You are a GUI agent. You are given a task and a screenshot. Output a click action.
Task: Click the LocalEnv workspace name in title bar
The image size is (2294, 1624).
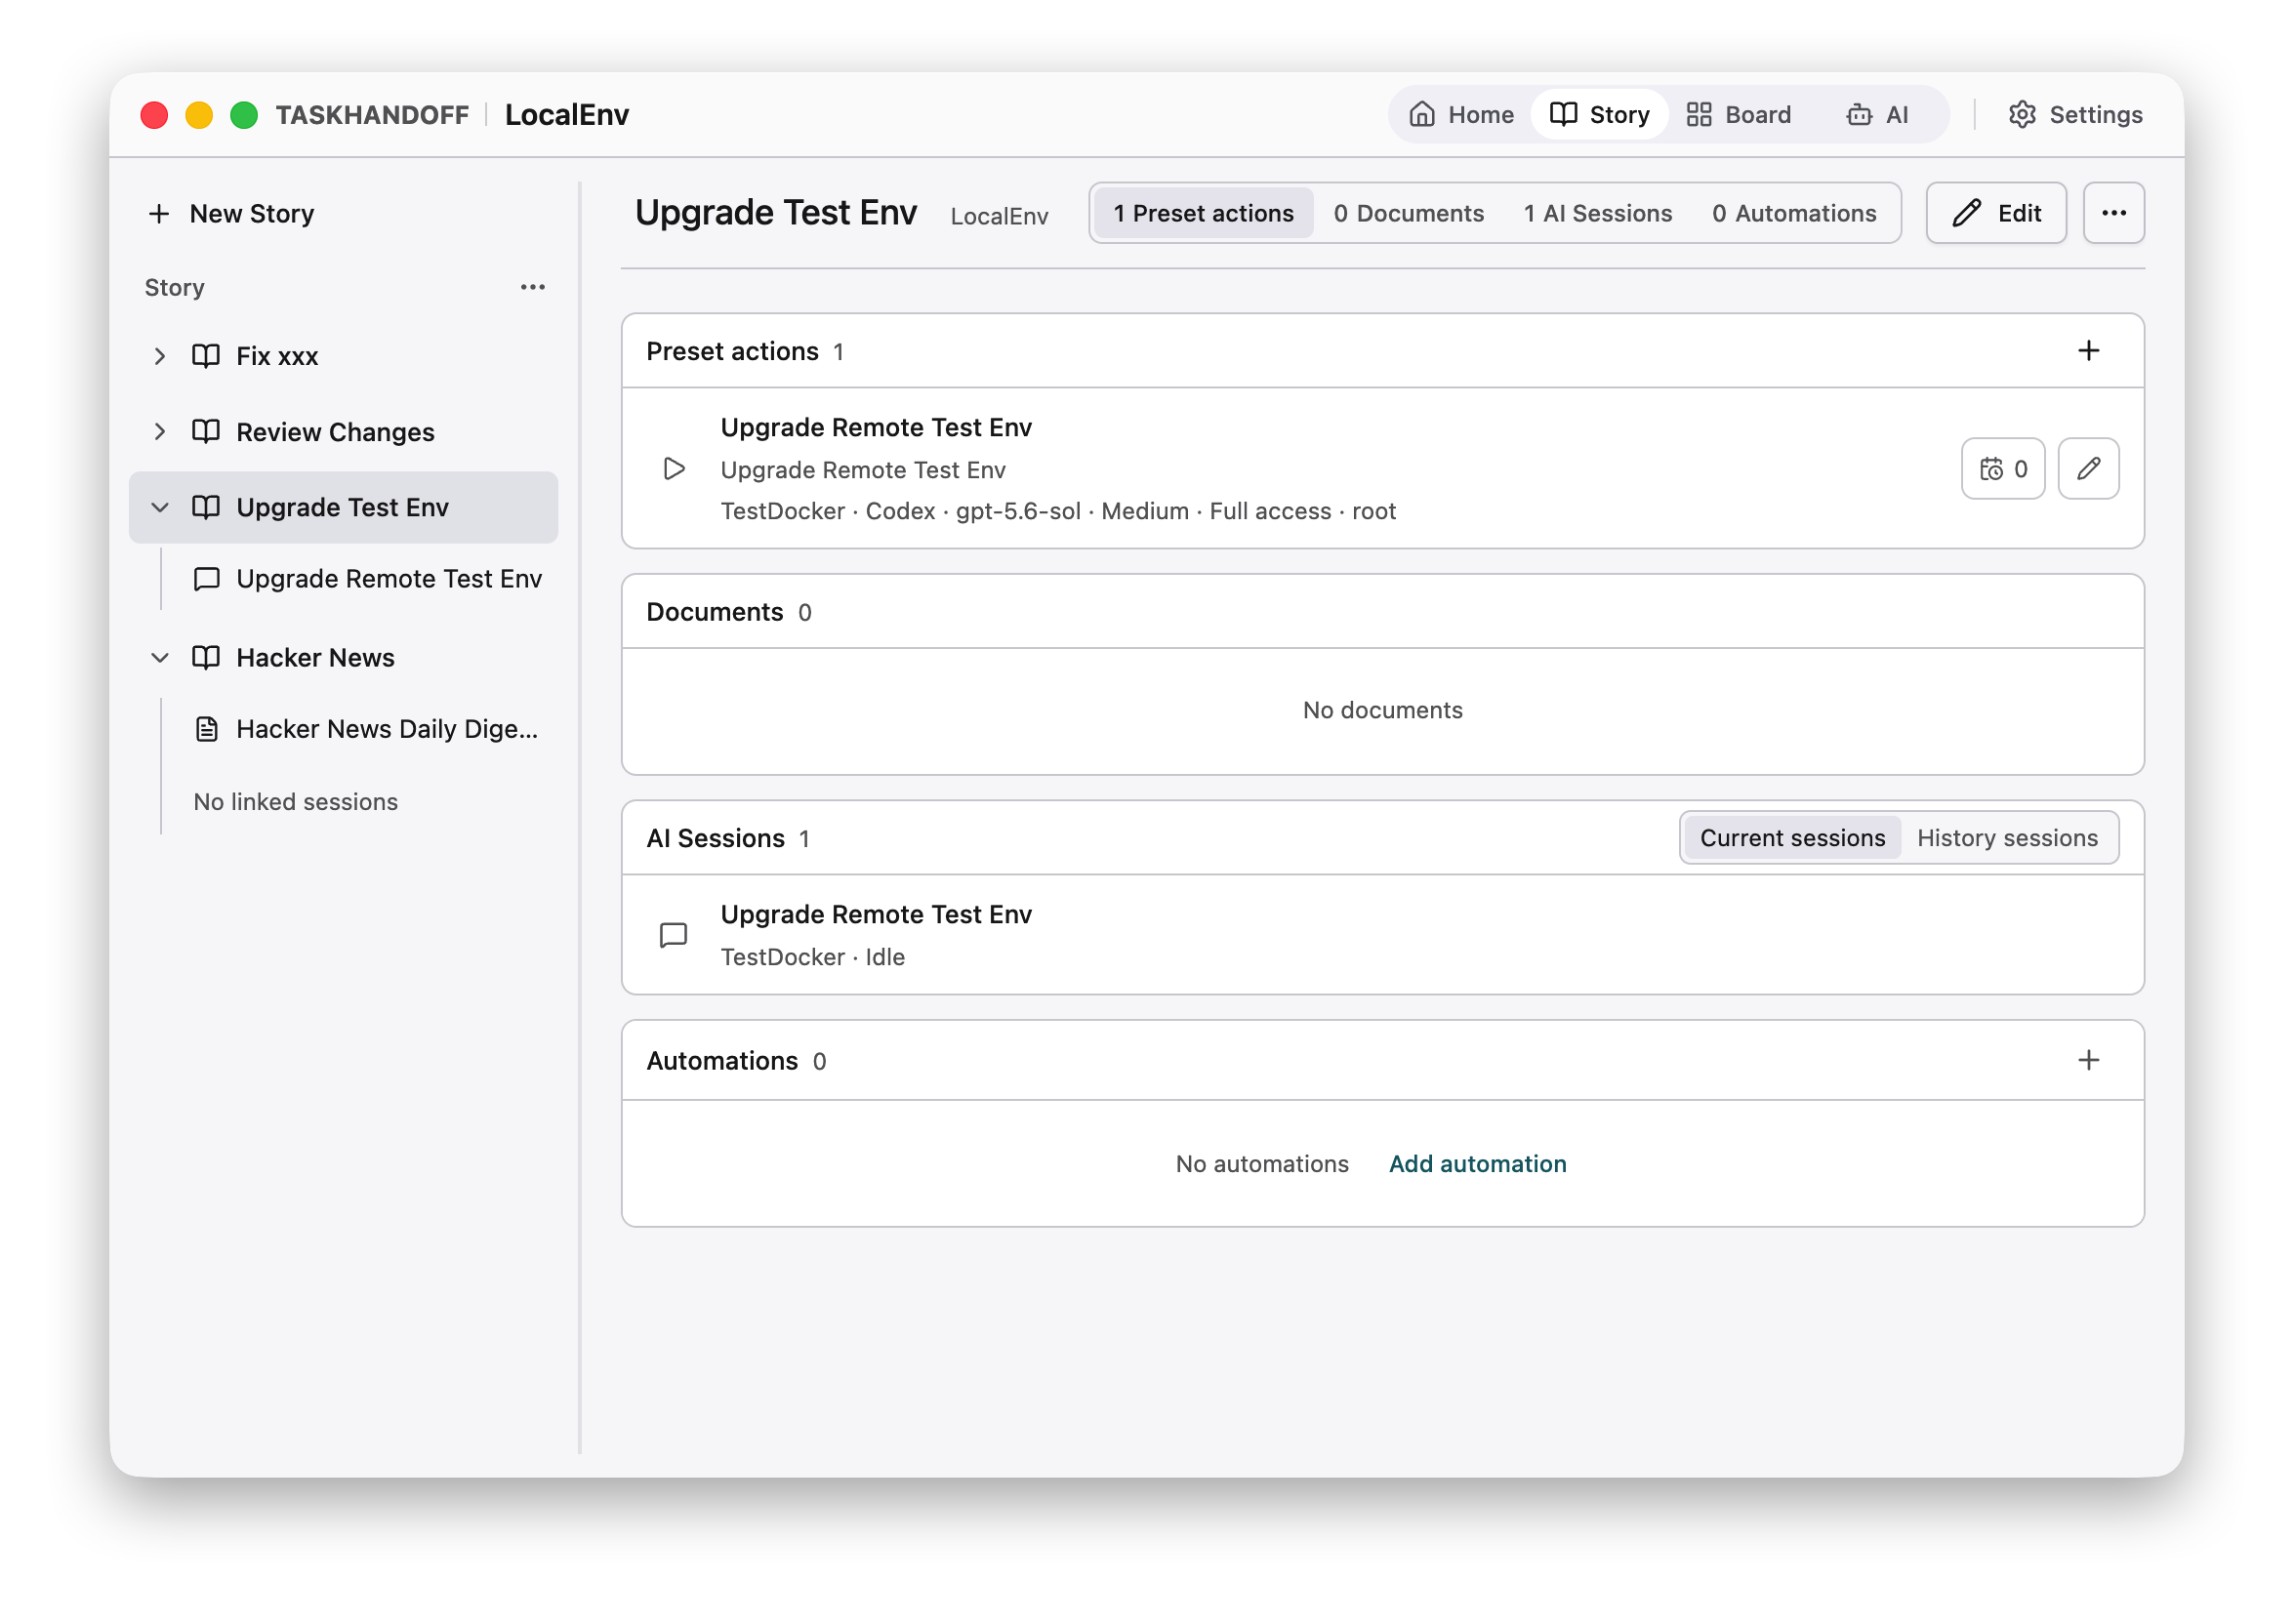[x=567, y=115]
